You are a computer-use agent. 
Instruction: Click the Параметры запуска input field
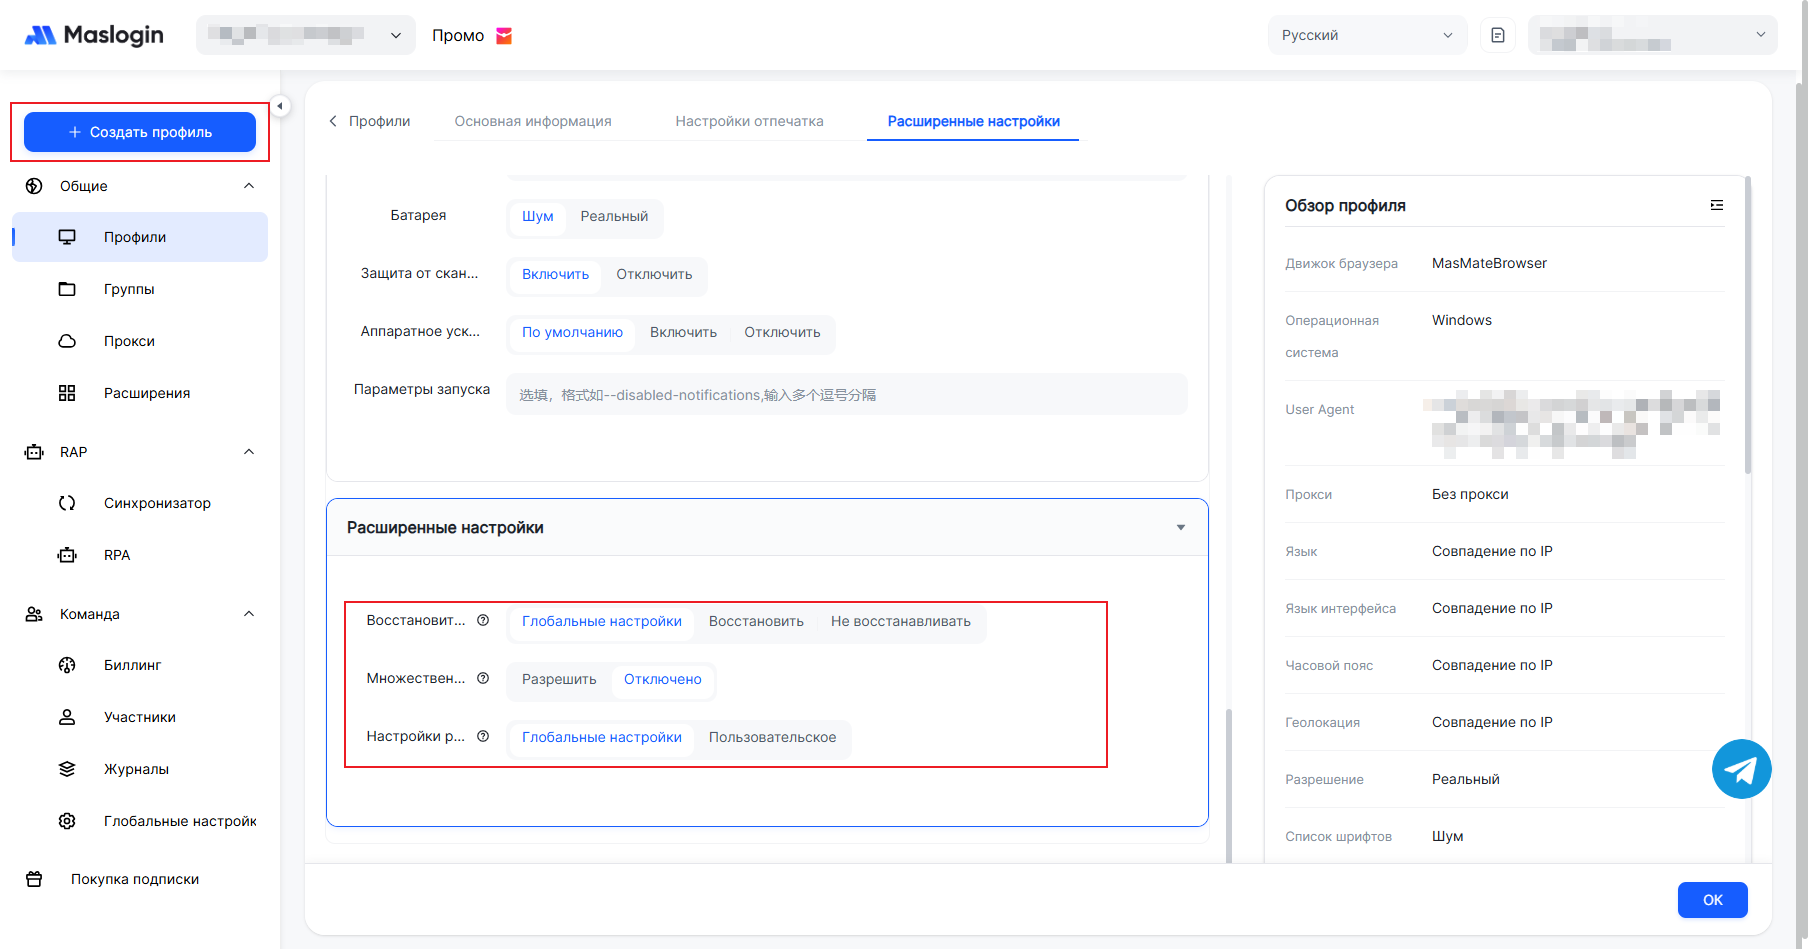[x=846, y=395]
